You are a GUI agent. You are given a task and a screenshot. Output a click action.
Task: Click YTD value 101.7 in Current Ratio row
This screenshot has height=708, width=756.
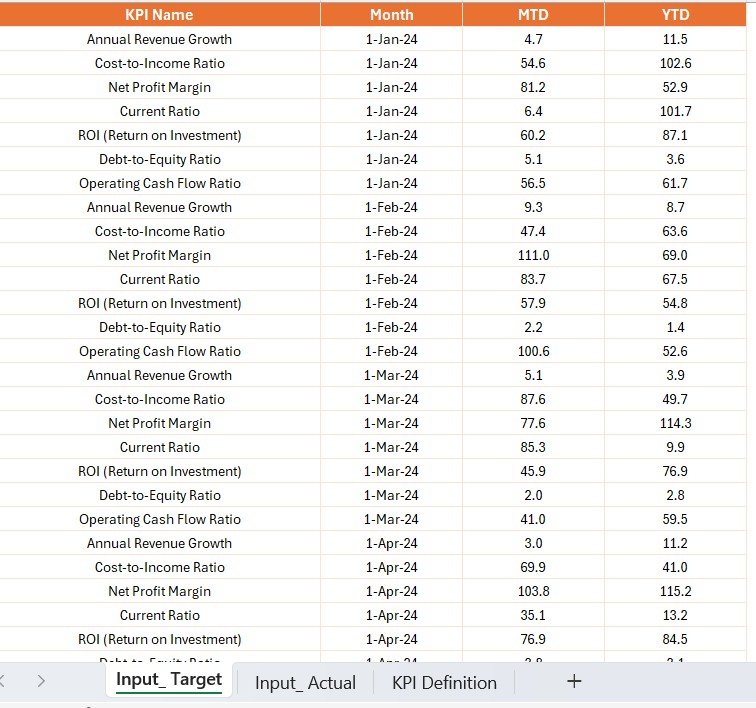pyautogui.click(x=675, y=111)
